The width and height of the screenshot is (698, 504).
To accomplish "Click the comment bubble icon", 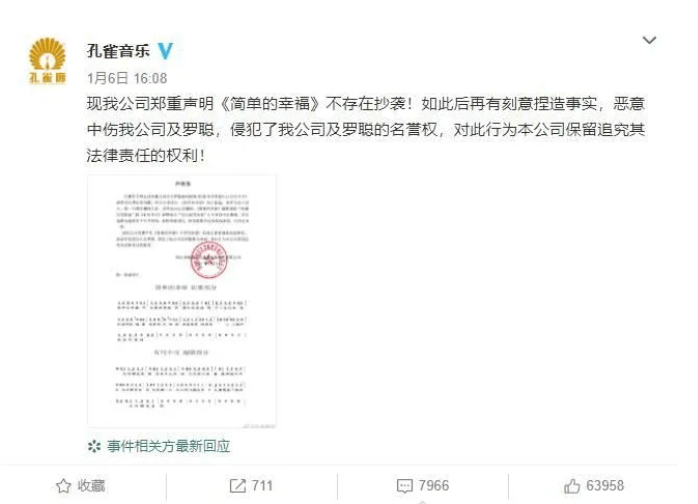I will [x=405, y=486].
